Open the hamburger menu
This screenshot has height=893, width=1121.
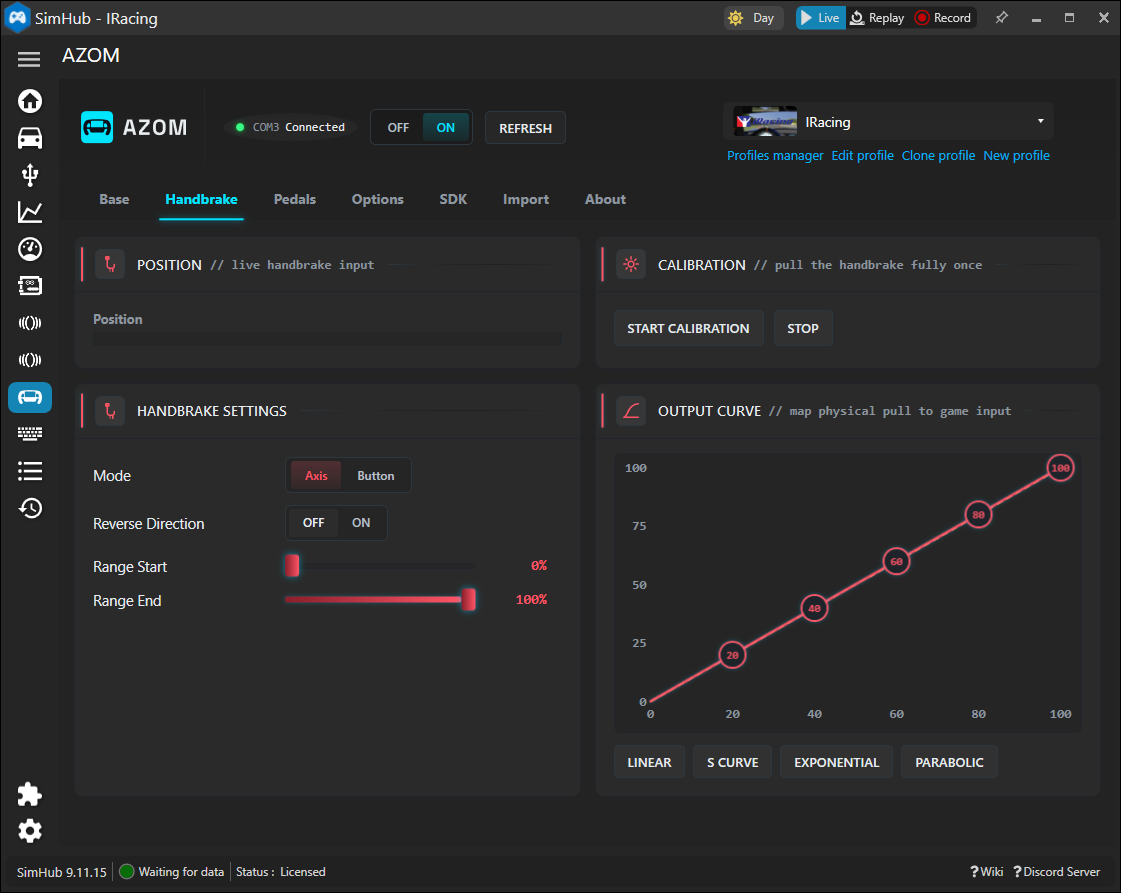[29, 59]
